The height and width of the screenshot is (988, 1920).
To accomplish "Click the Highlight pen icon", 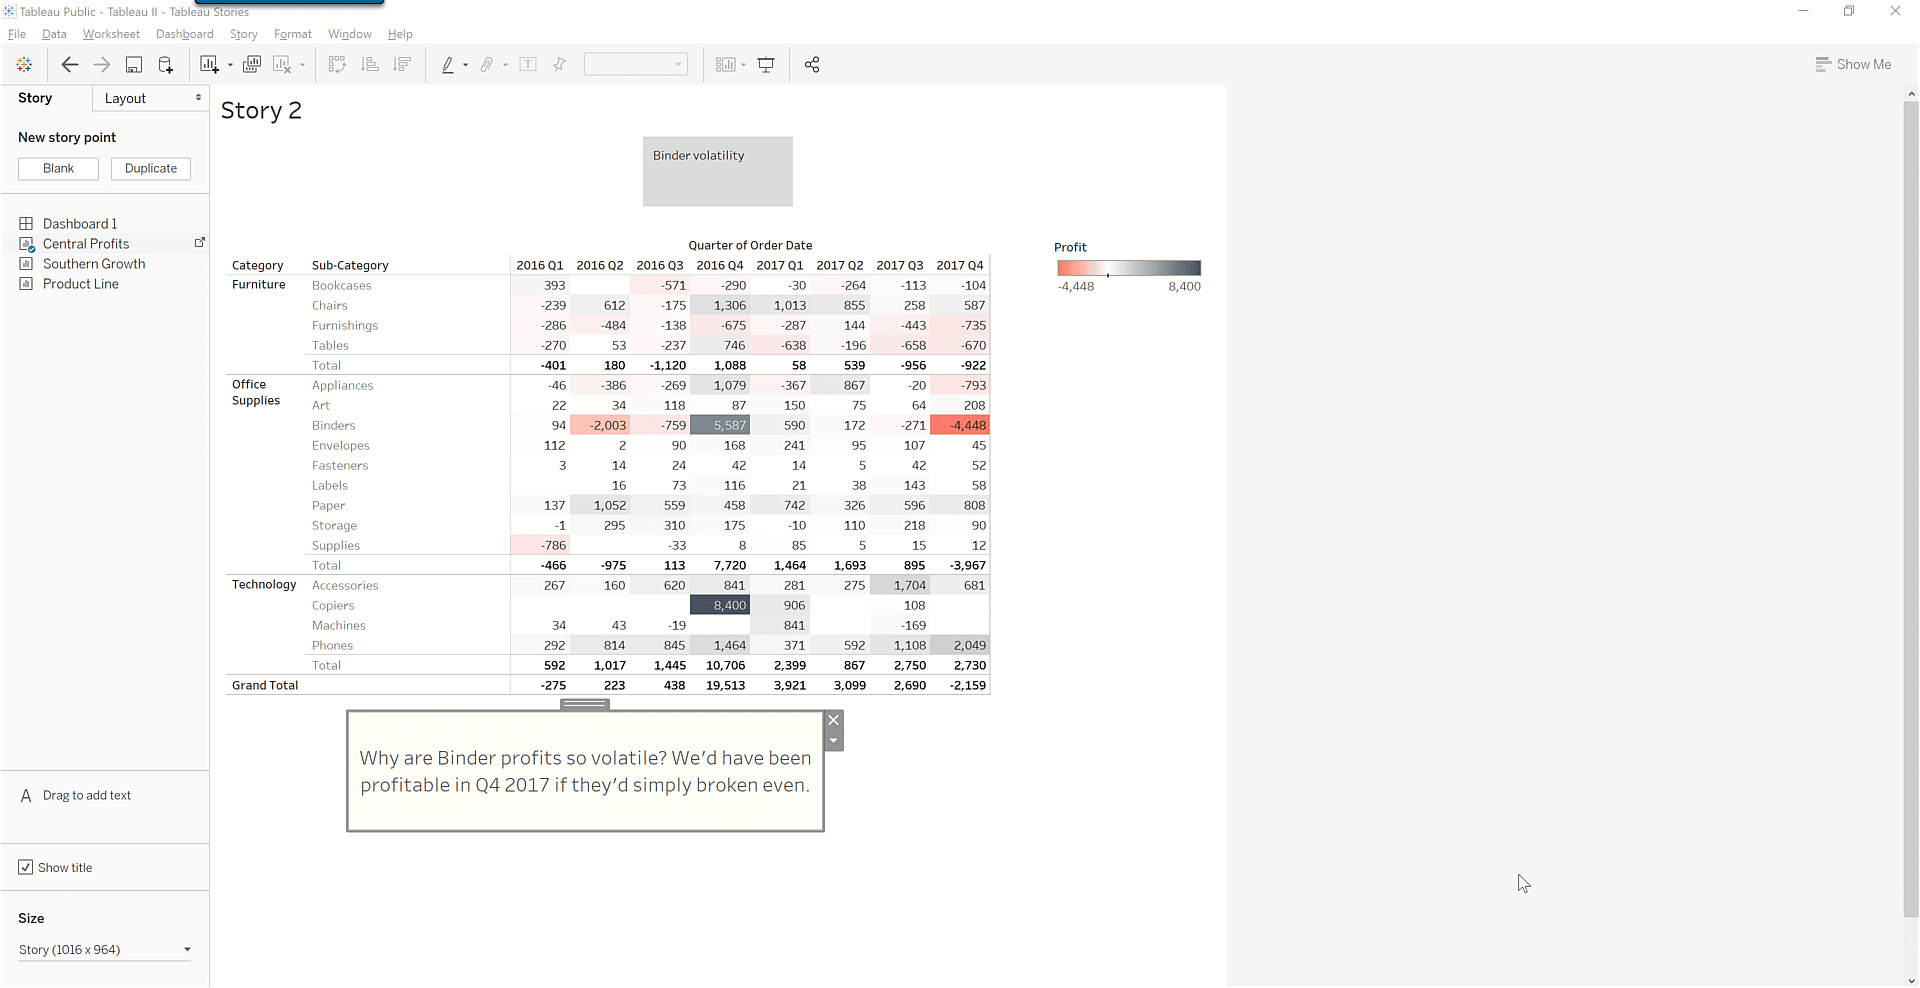I will pos(448,65).
